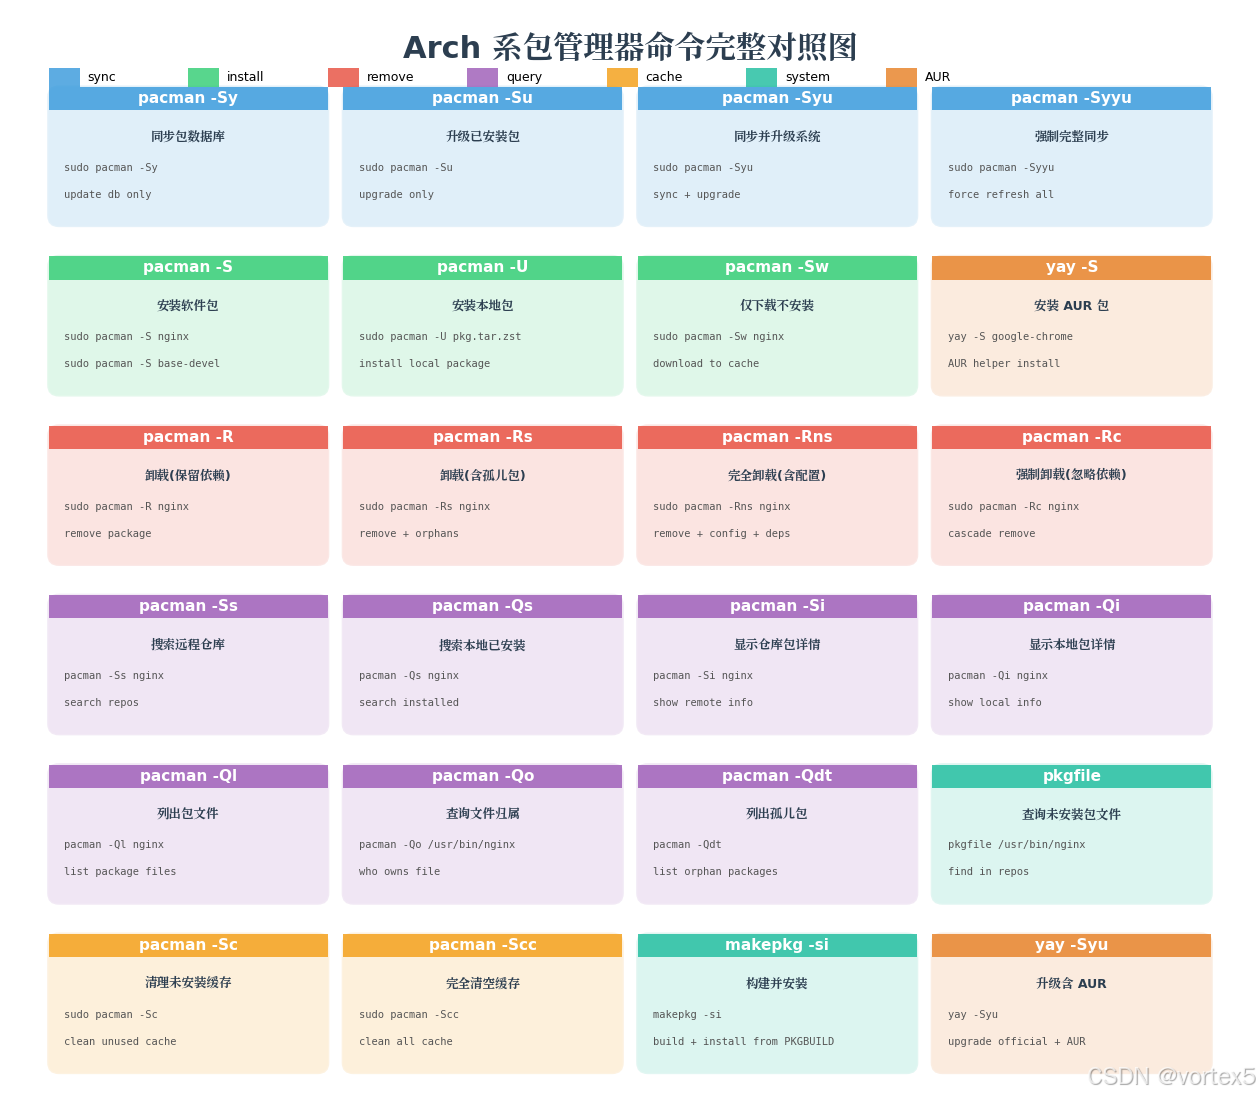Image resolution: width=1260 pixels, height=1098 pixels.
Task: Click the red remove legend swatch
Action: (x=343, y=77)
